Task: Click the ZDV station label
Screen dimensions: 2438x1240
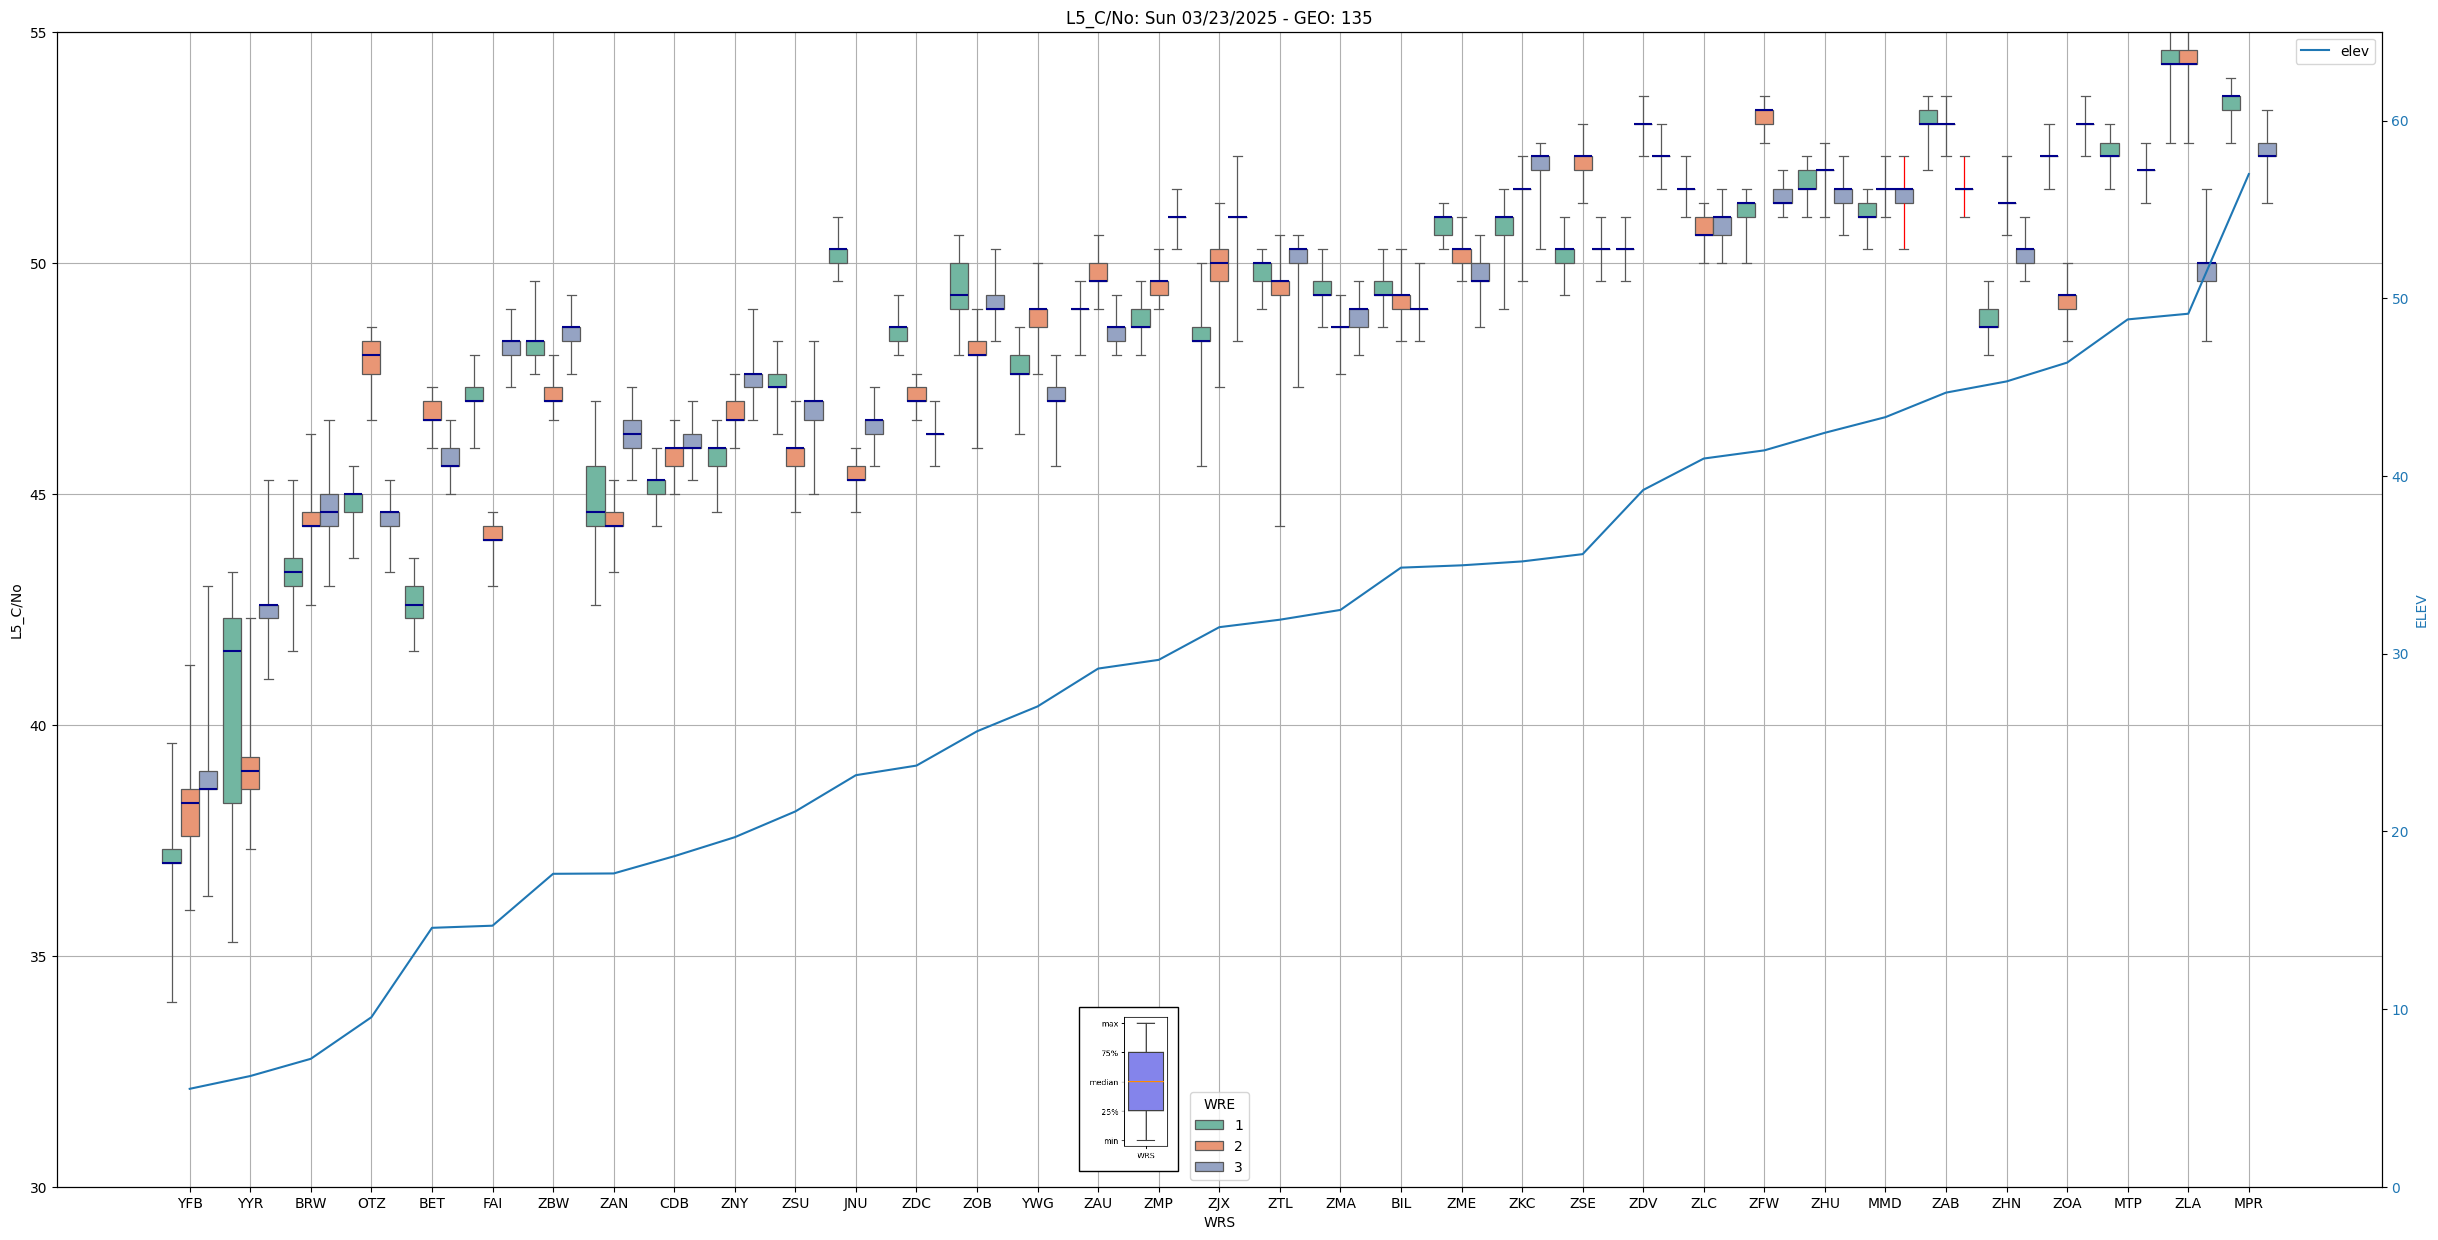Action: 1643,1203
